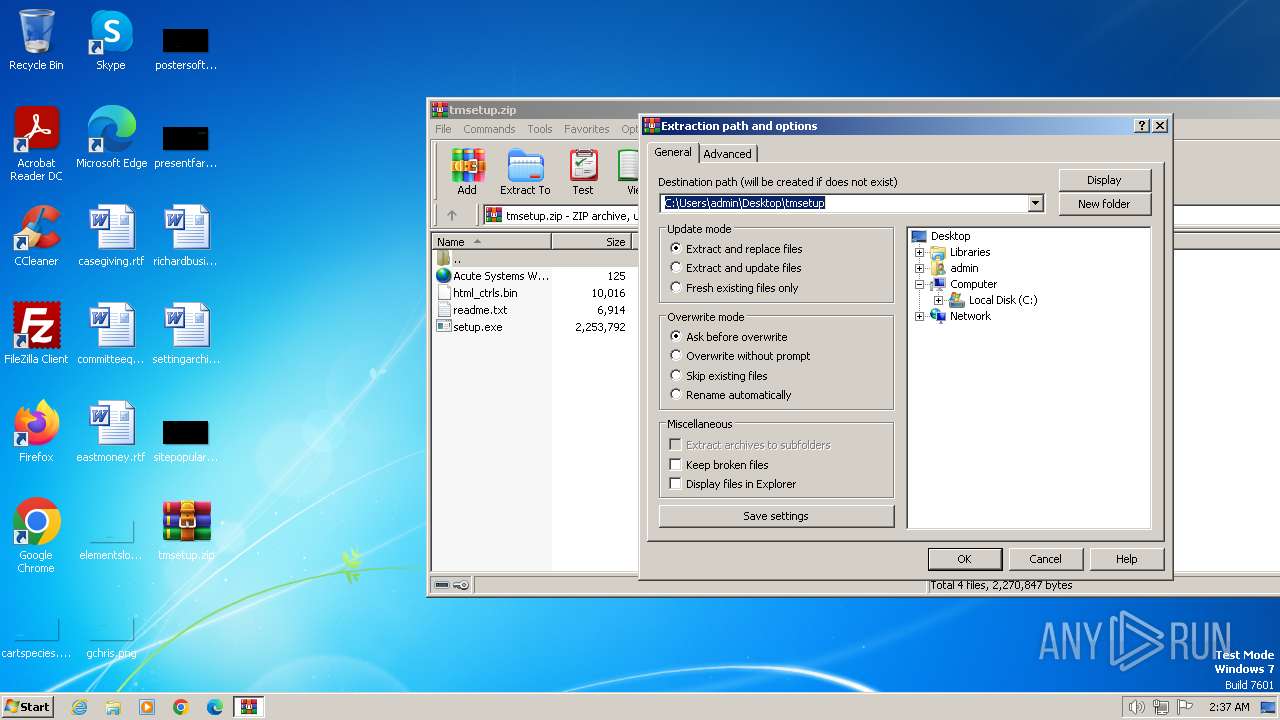Viewport: 1280px width, 720px height.
Task: Click the Display button
Action: [1104, 180]
